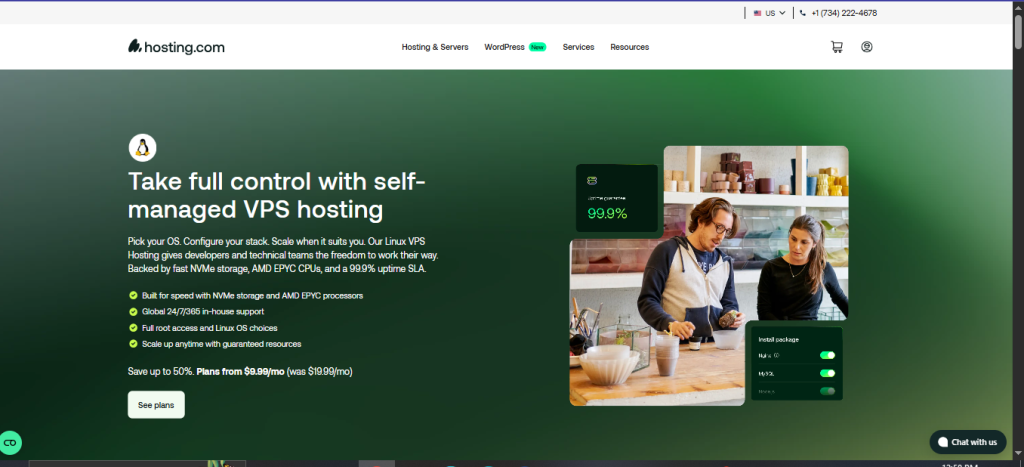Toggle the first Install package switch
The width and height of the screenshot is (1024, 467).
pos(827,355)
